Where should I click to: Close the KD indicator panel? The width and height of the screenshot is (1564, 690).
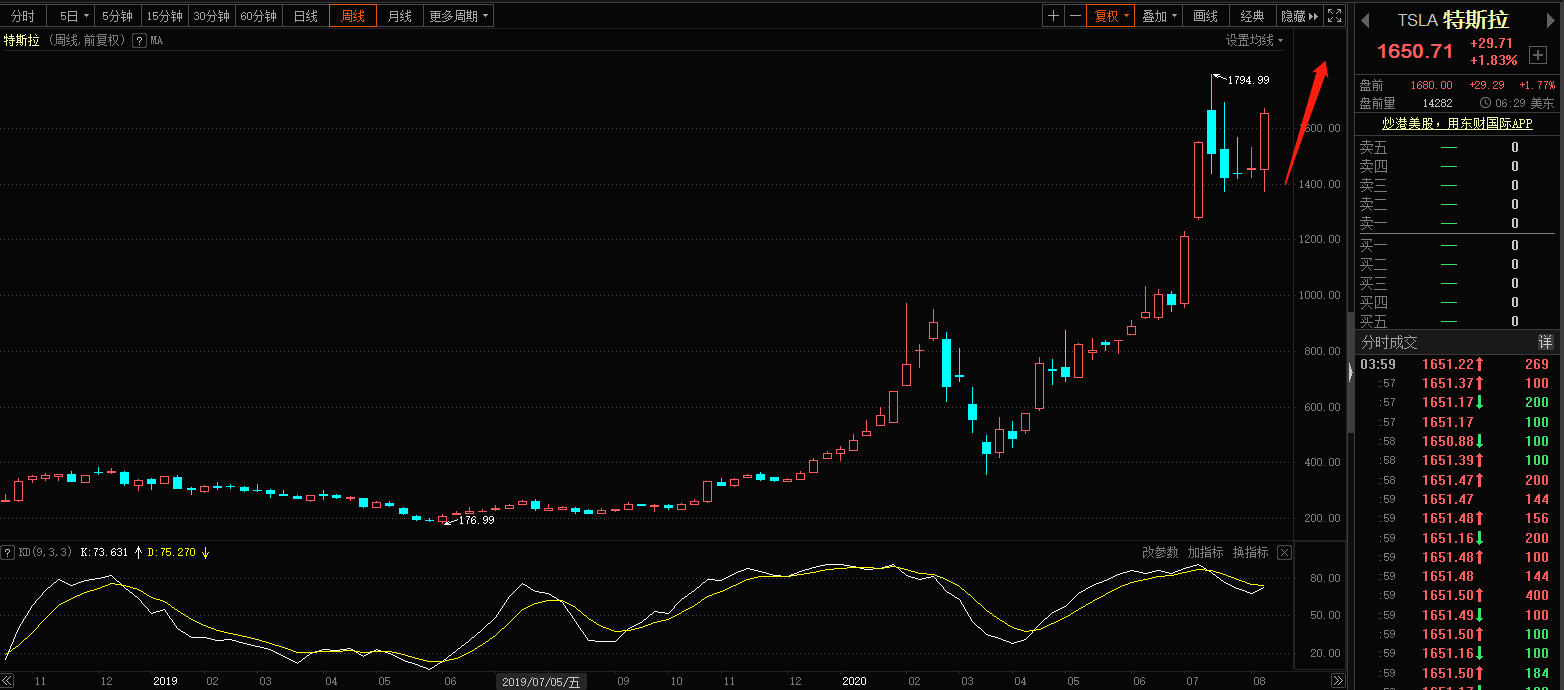(1285, 552)
